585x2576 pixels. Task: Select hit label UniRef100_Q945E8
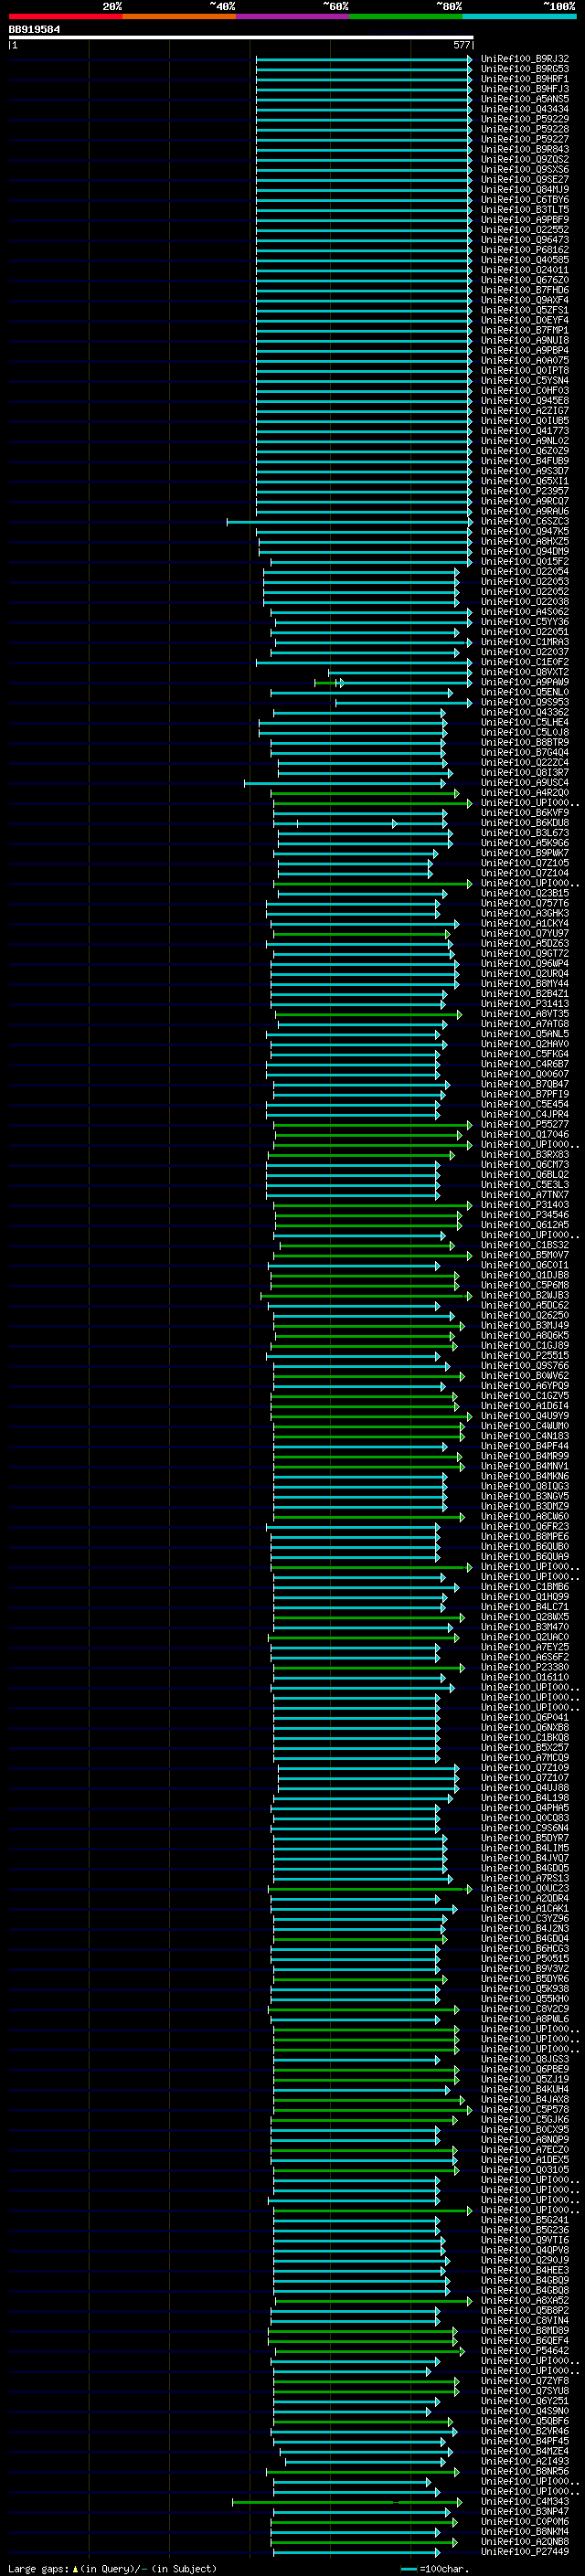pos(524,401)
